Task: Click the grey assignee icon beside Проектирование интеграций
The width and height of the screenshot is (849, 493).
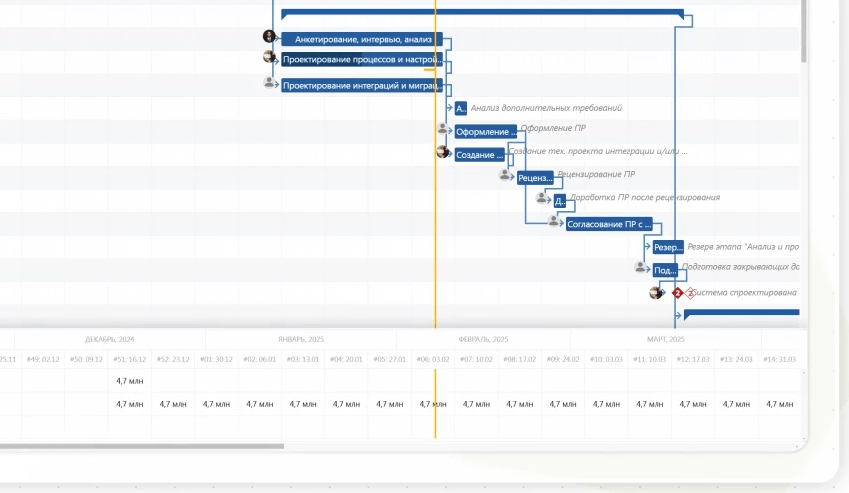Action: (x=269, y=82)
